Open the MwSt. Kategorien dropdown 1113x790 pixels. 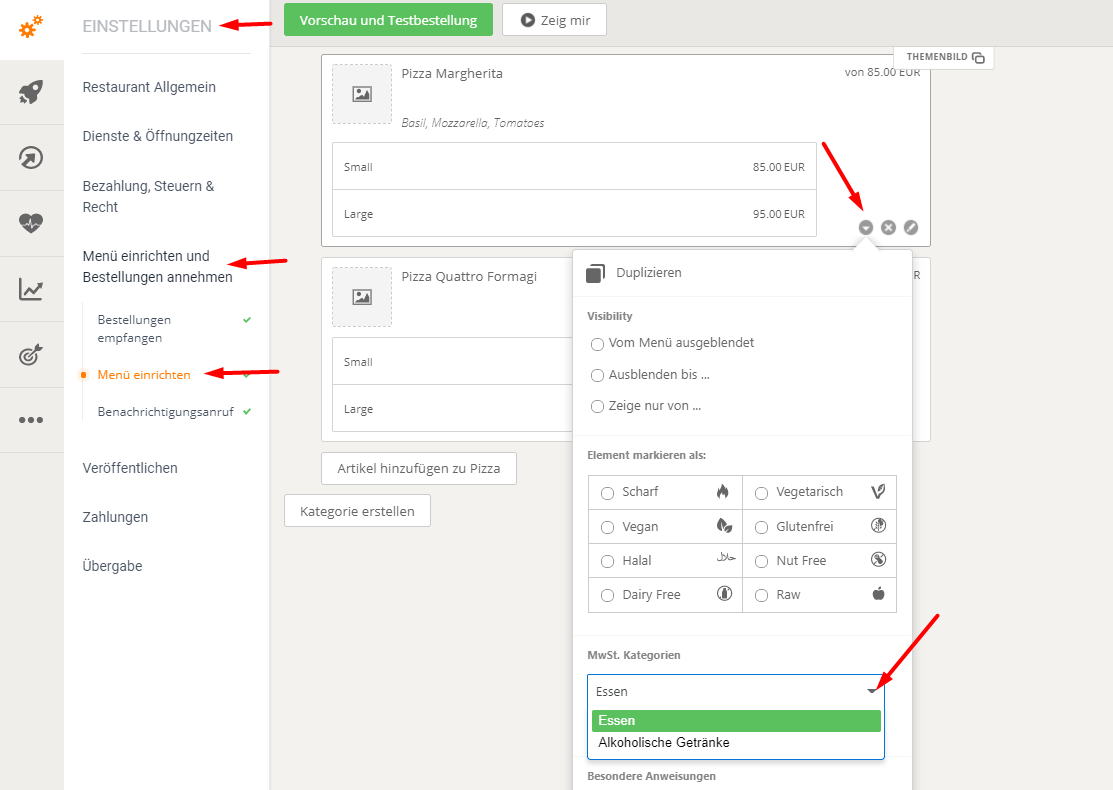[872, 690]
